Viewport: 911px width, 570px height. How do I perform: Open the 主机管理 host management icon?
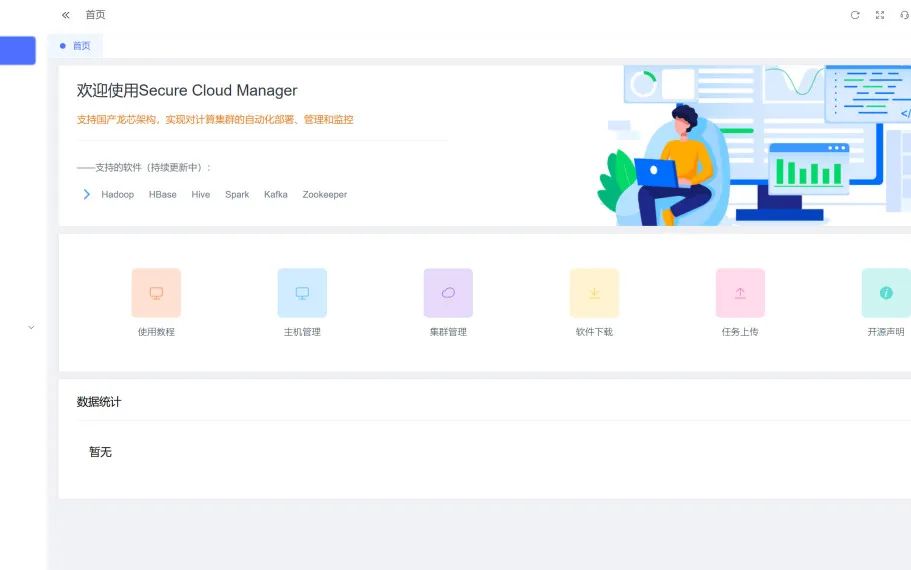point(302,293)
